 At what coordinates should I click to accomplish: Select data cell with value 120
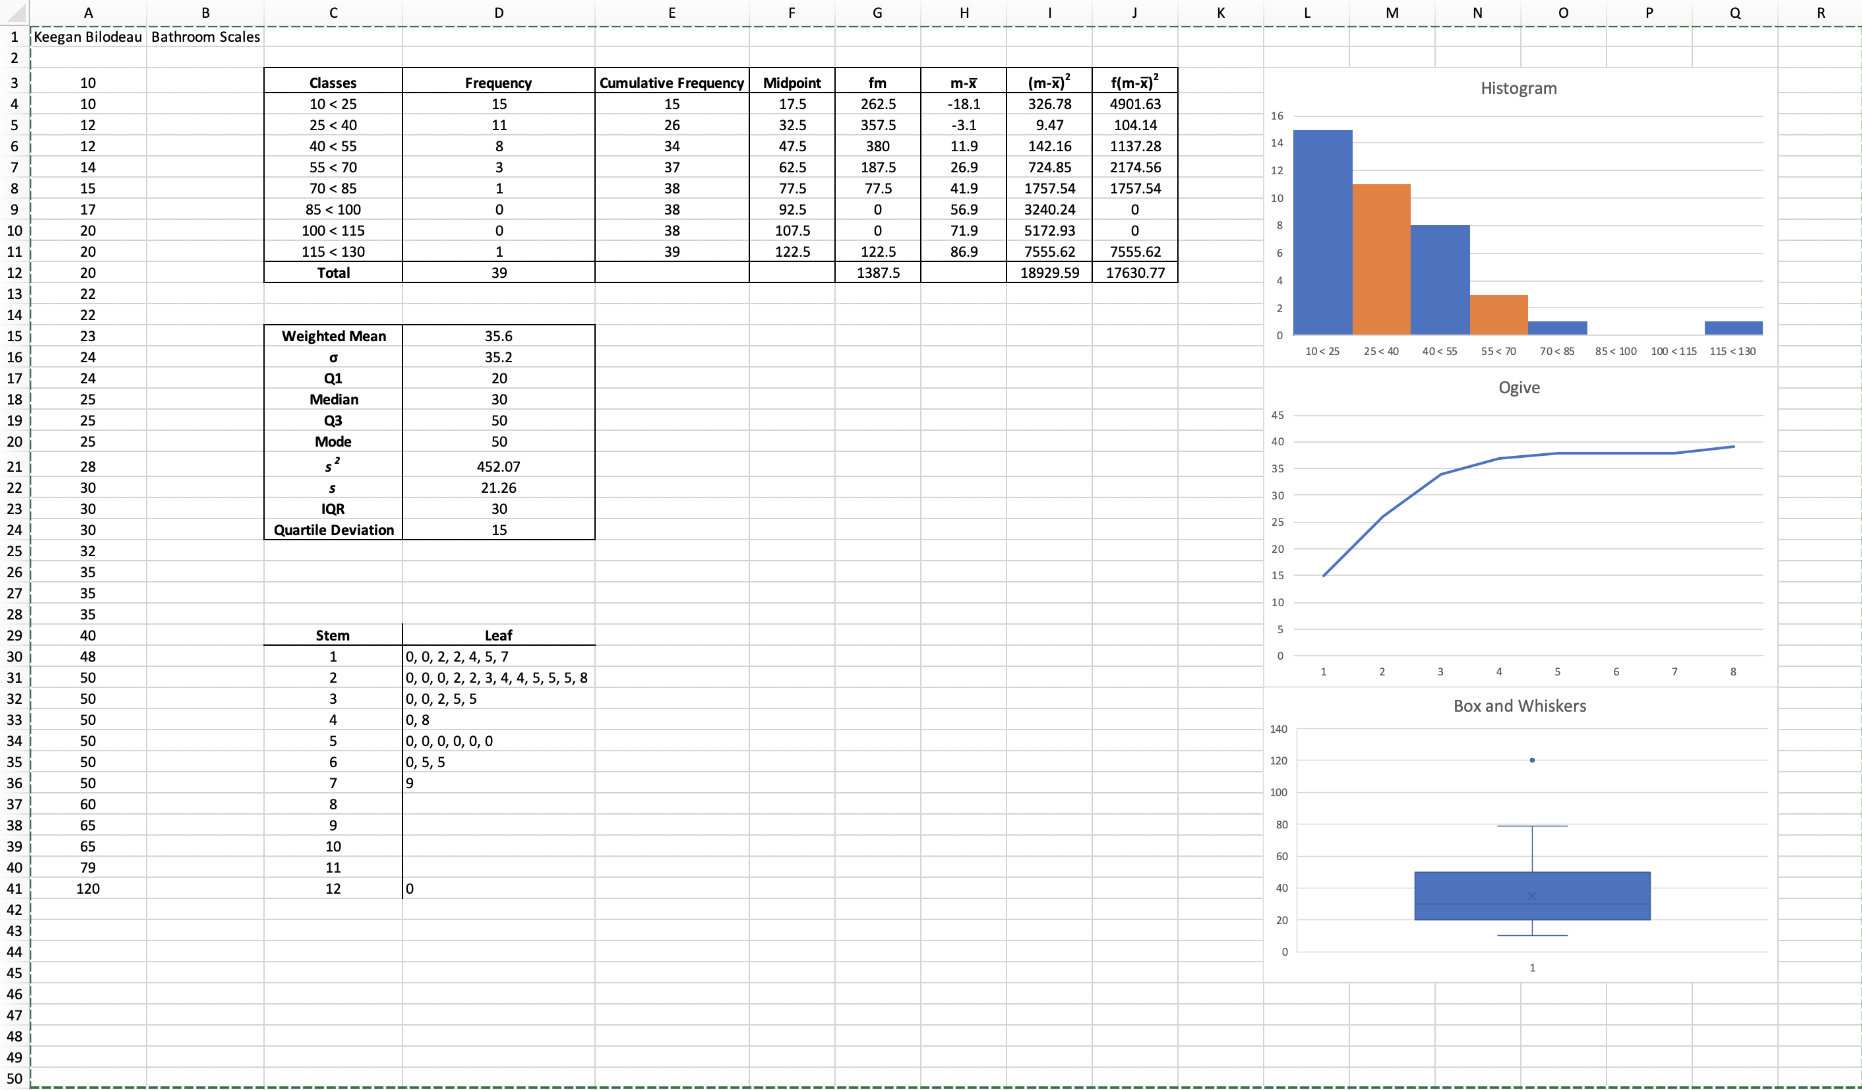(x=88, y=889)
